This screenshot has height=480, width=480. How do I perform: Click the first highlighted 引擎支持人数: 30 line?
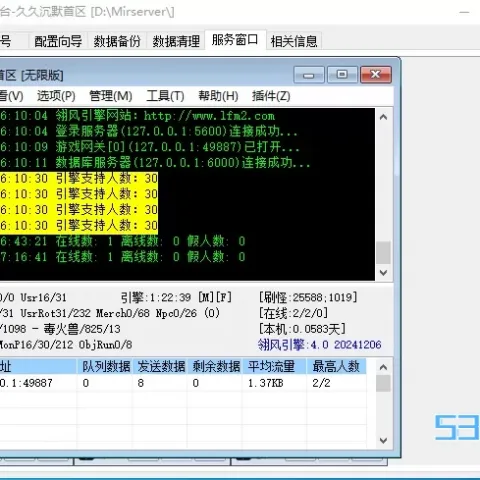(79, 178)
